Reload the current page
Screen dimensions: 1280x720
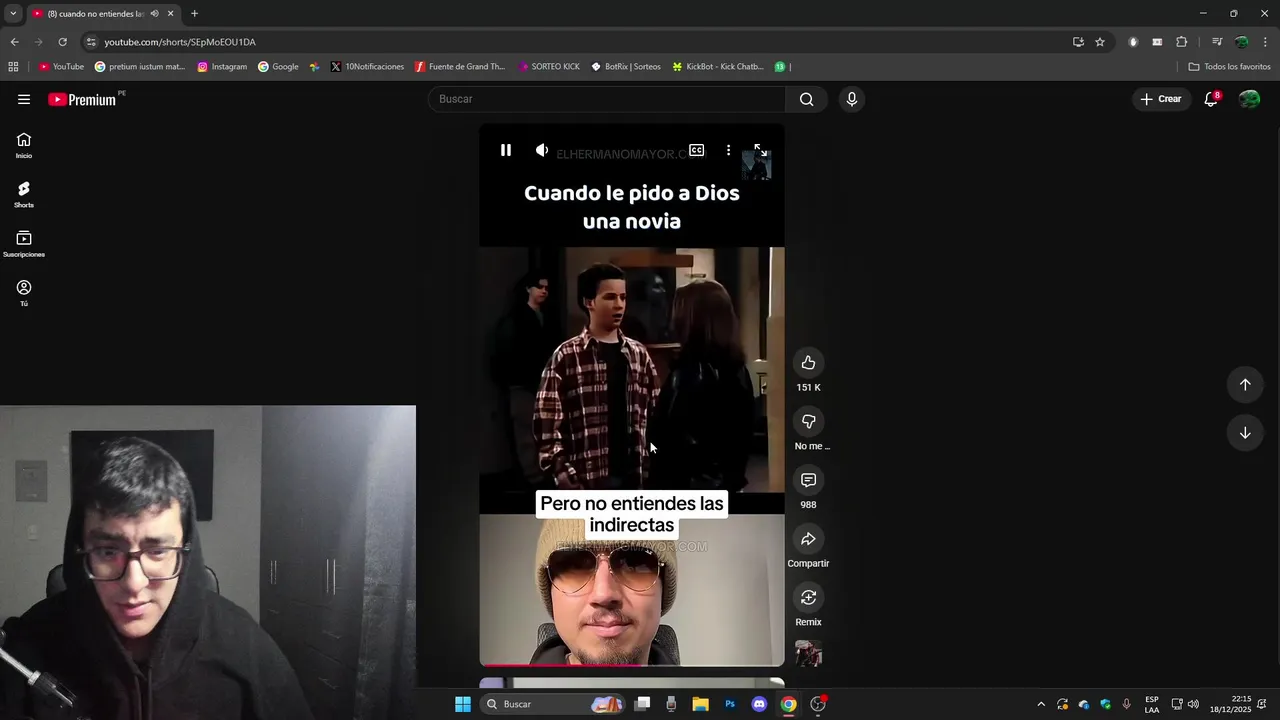coord(62,42)
